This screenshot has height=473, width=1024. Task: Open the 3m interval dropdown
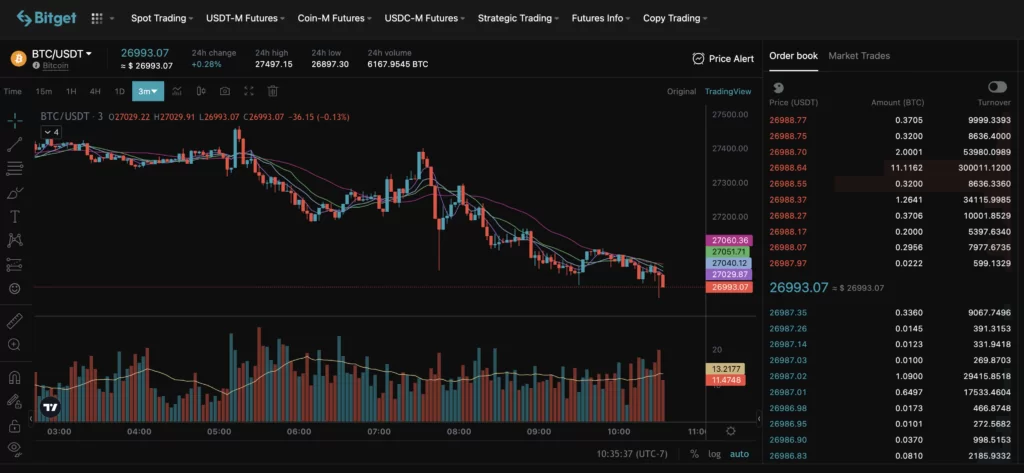click(148, 91)
